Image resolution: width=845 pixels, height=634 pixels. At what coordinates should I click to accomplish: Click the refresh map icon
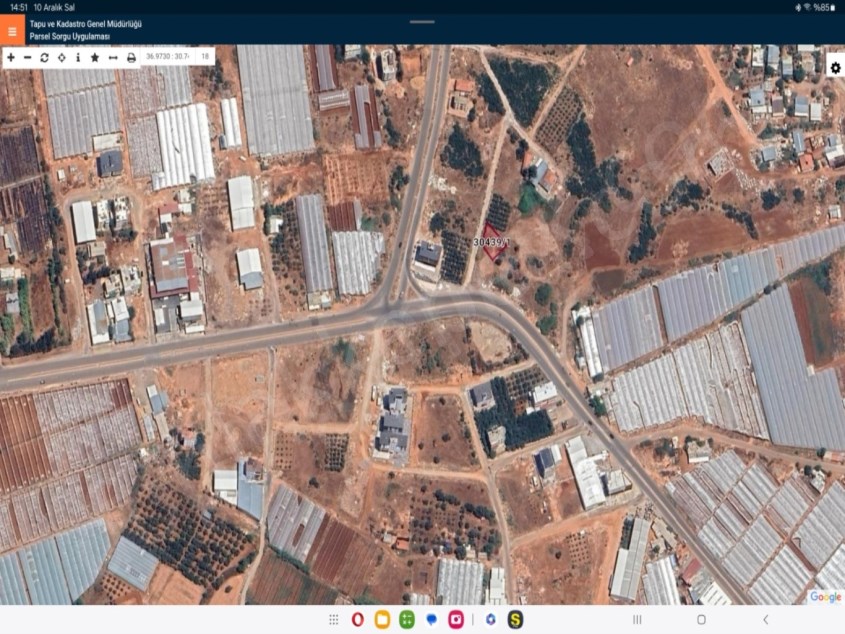tap(45, 57)
